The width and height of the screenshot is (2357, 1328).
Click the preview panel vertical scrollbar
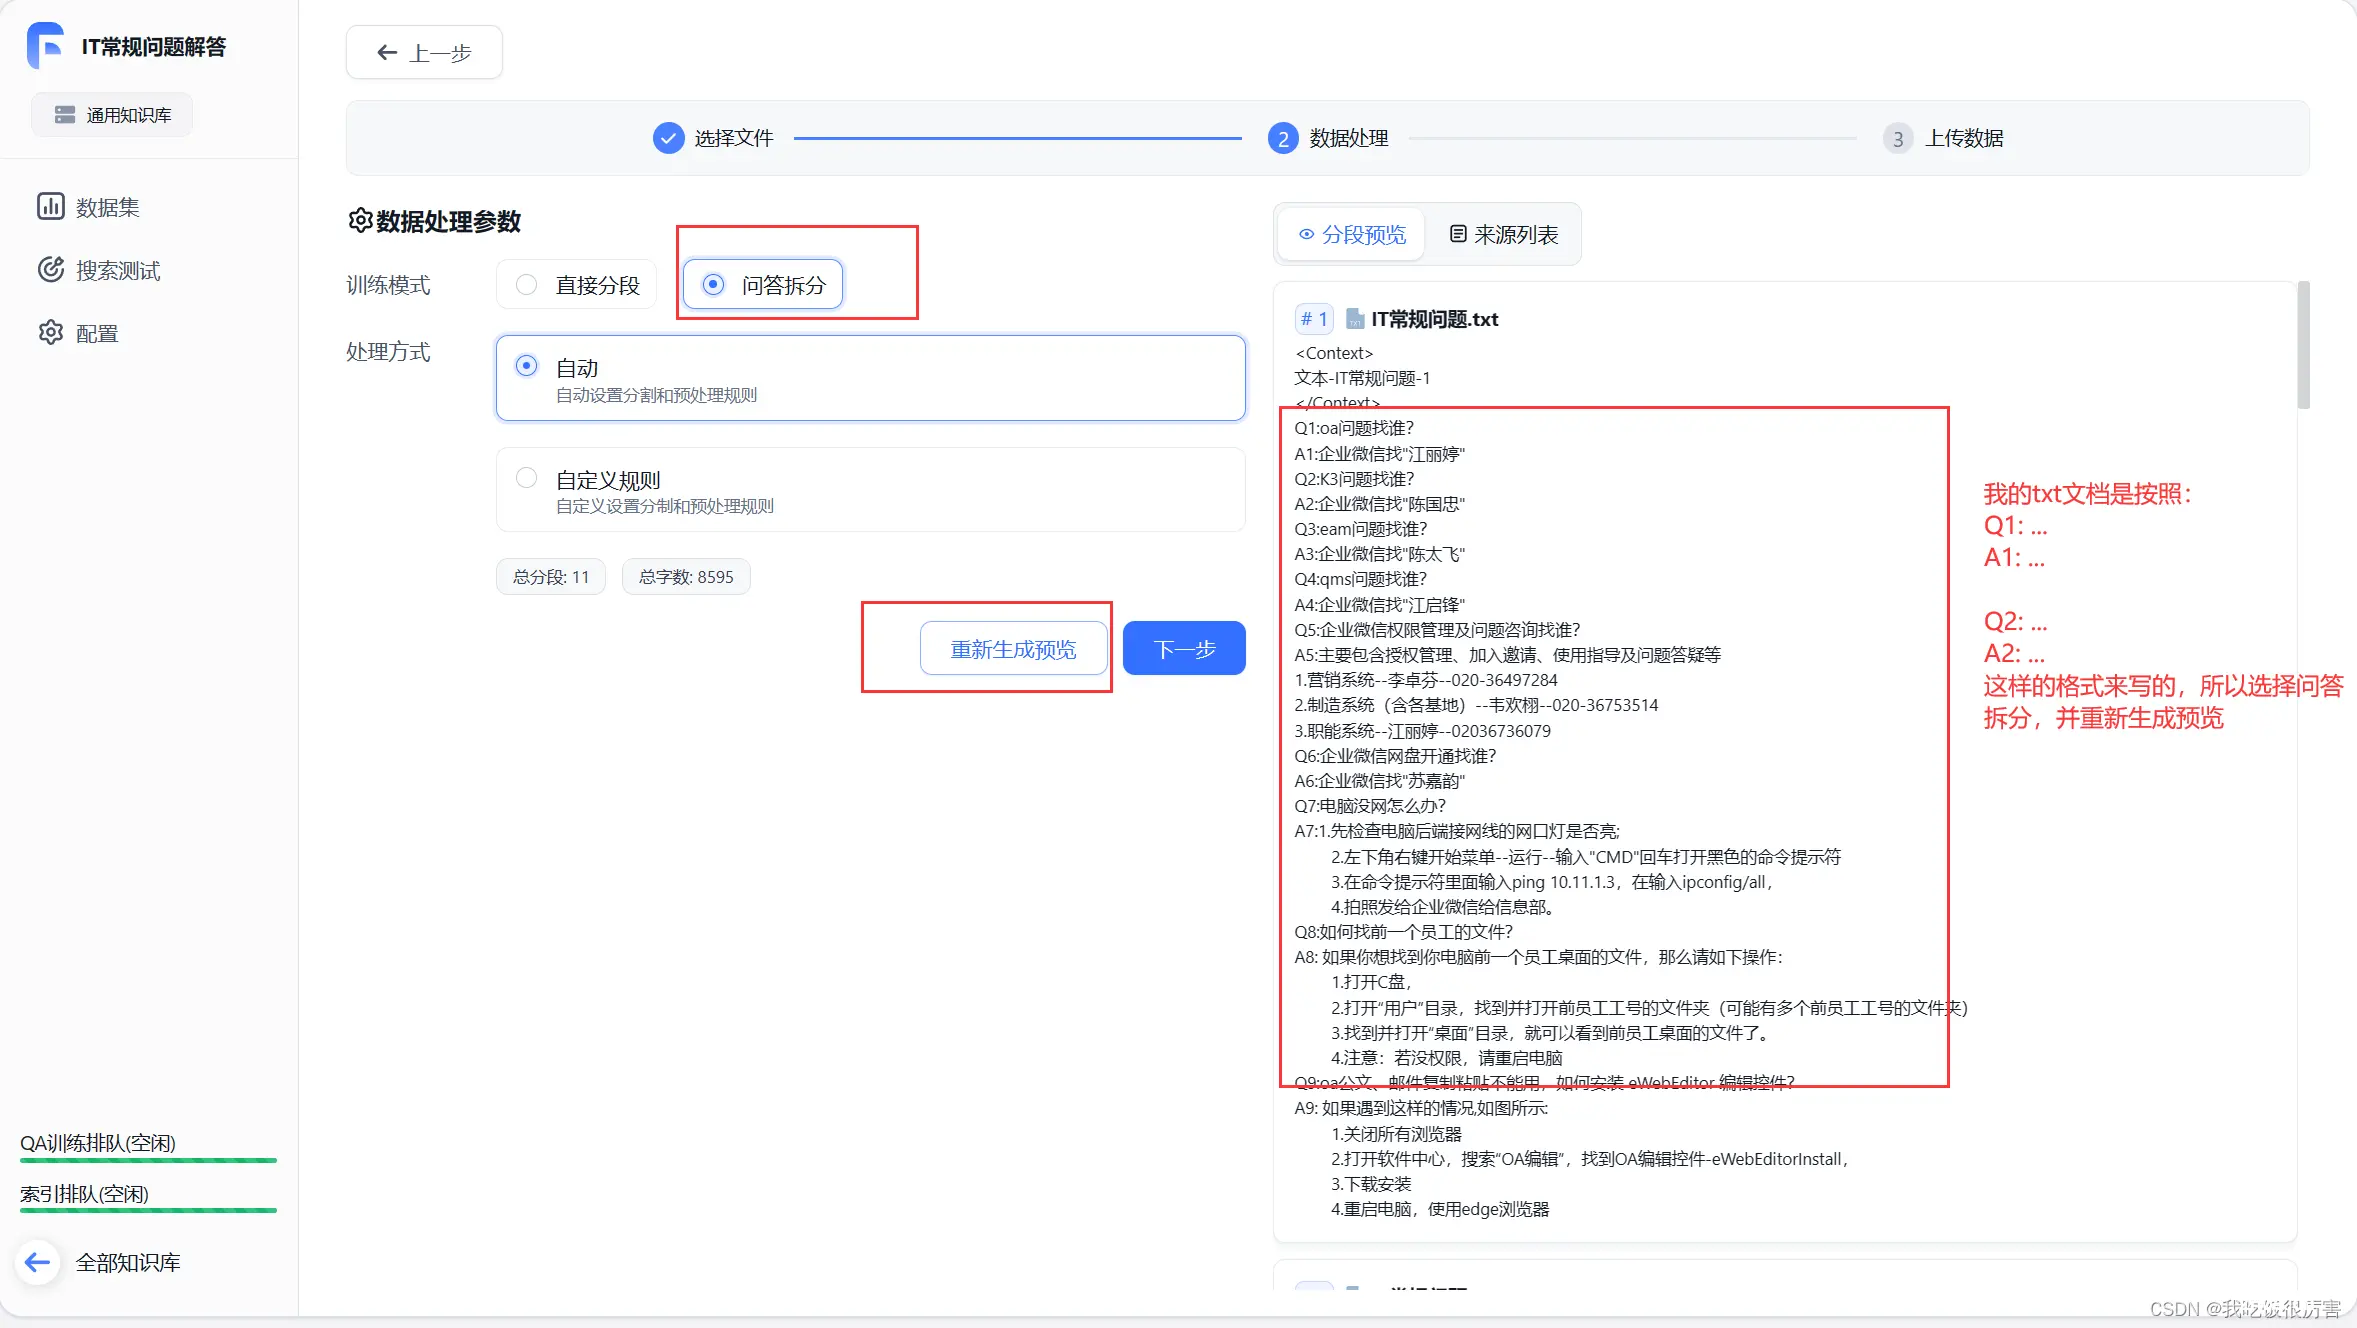(2304, 345)
